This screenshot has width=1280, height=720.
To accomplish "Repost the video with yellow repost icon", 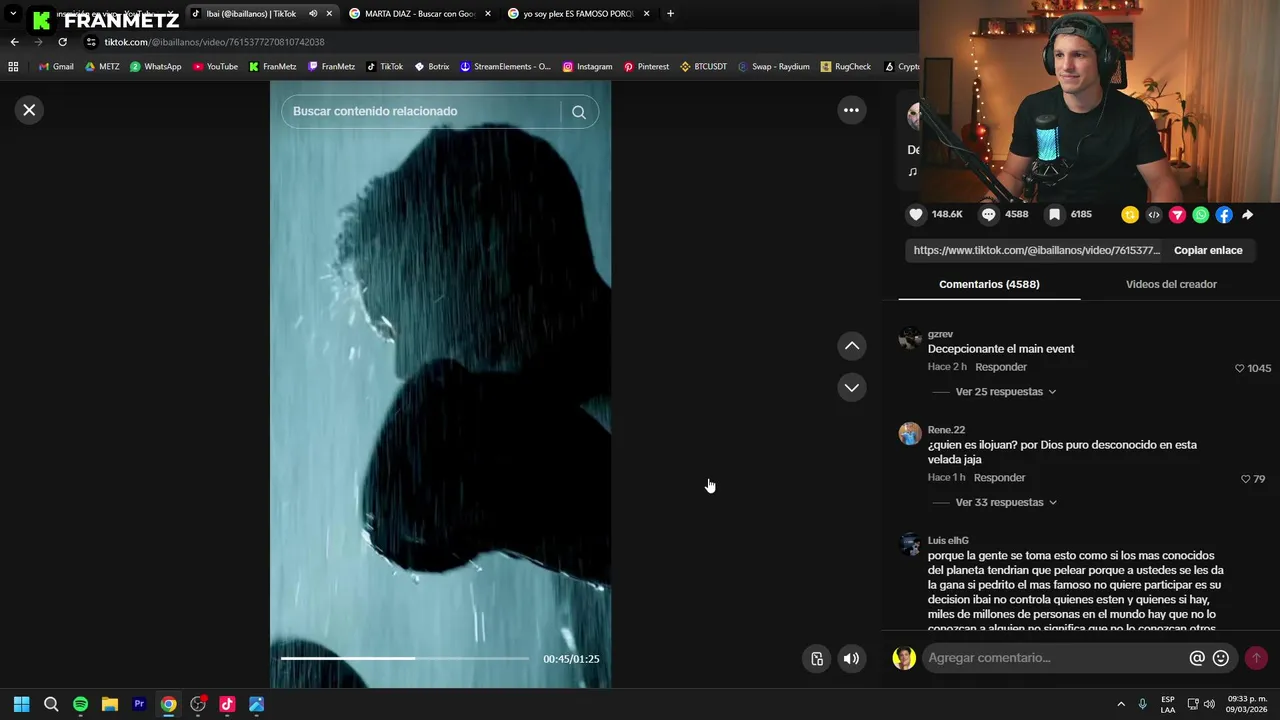I will point(1130,215).
